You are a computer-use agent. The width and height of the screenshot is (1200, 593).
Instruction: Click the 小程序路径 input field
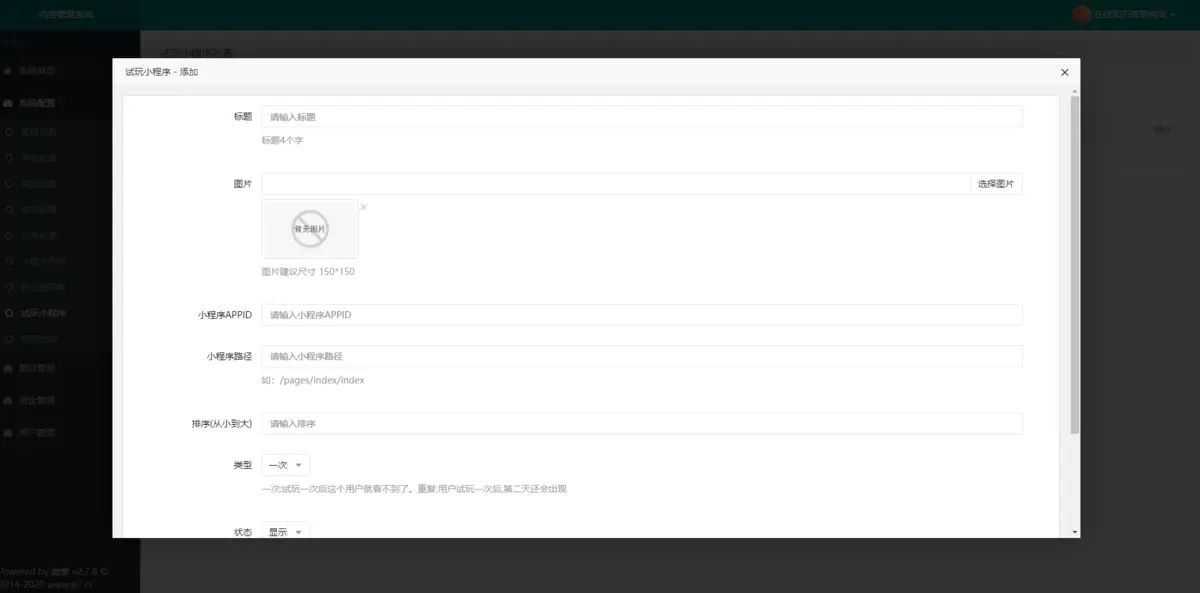tap(642, 357)
